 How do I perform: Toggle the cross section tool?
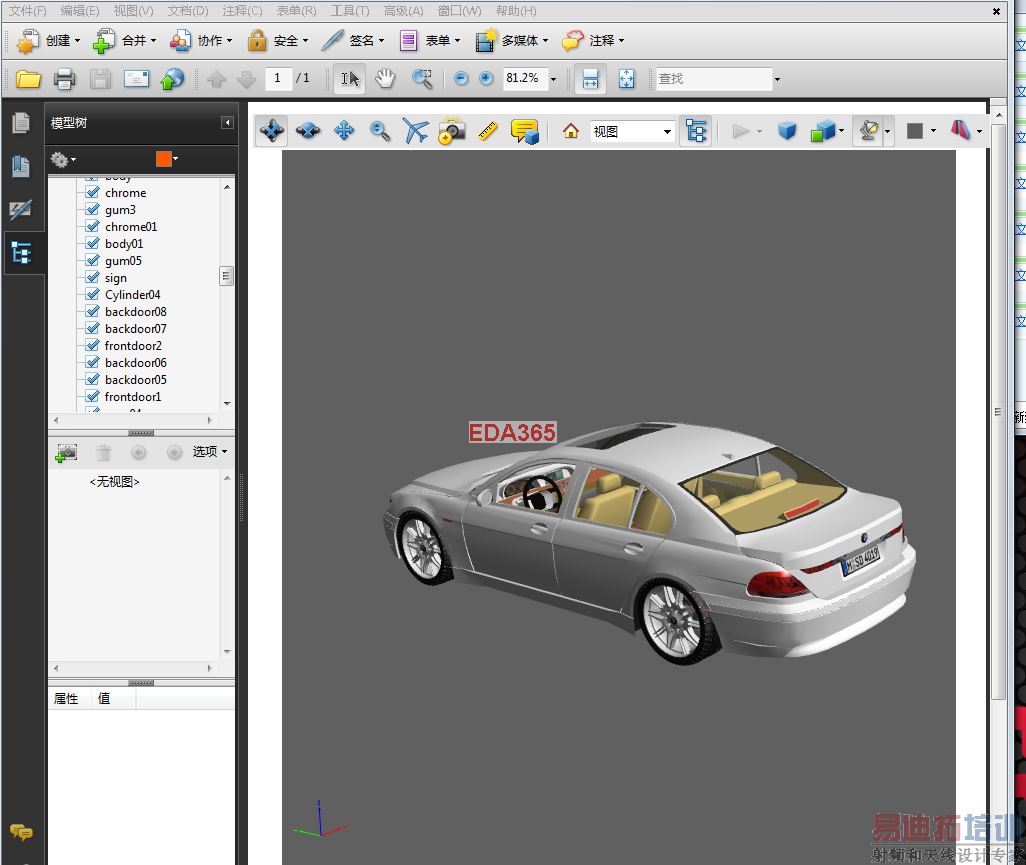[x=960, y=131]
